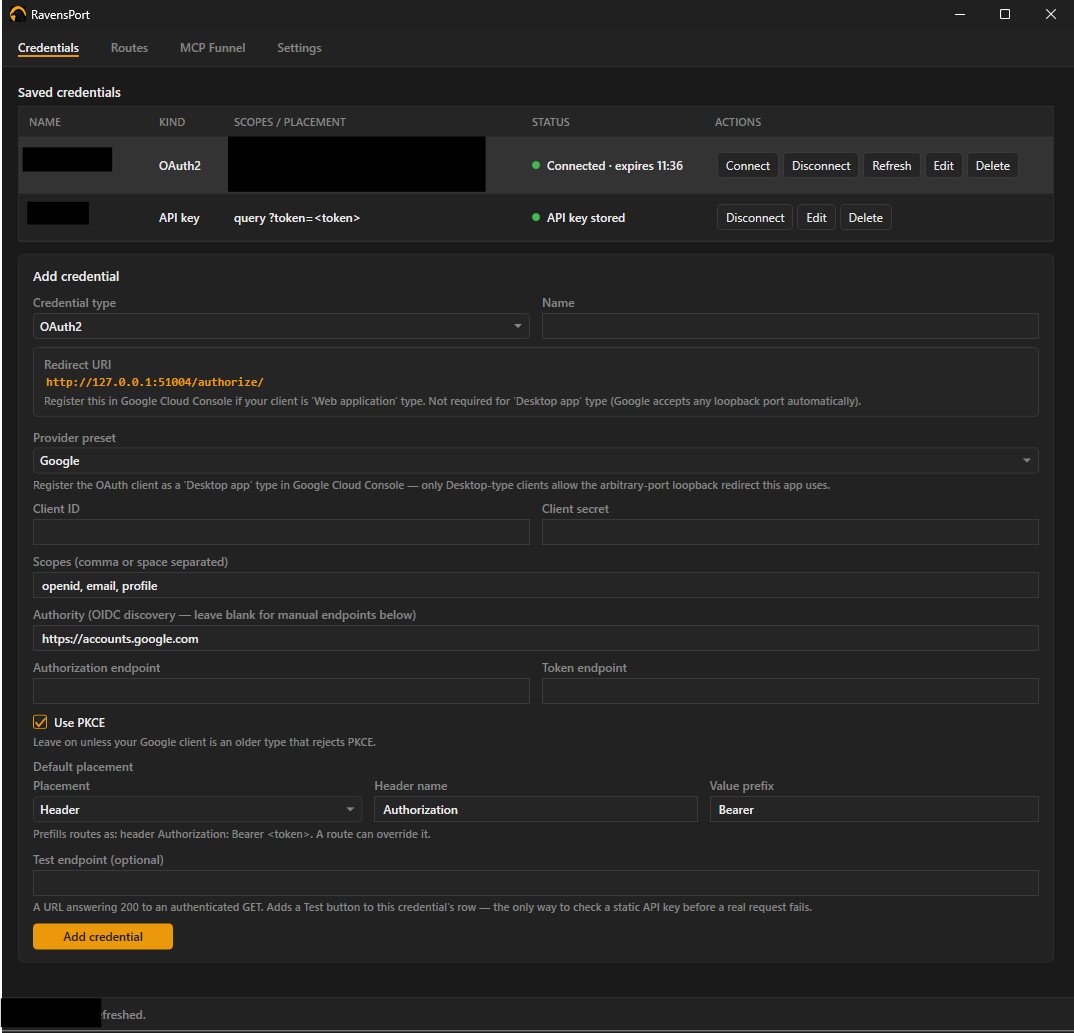The image size is (1074, 1033).
Task: Click the STATUS column header
Action: click(551, 122)
